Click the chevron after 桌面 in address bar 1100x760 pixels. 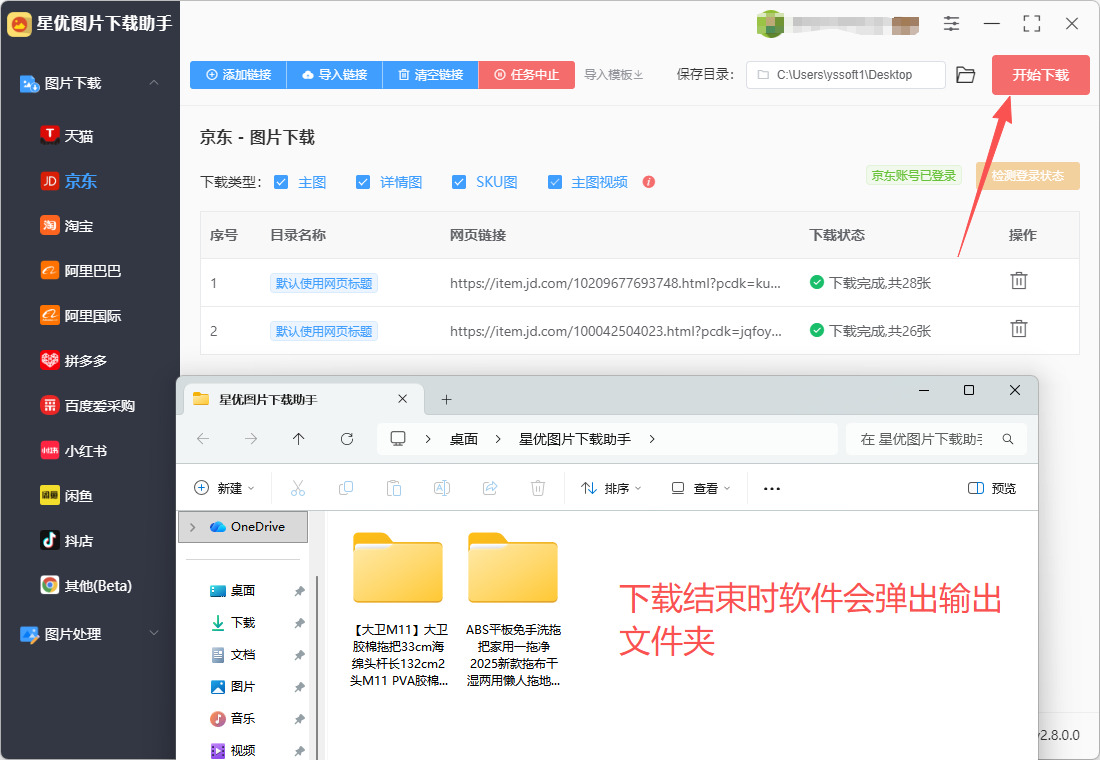498,439
